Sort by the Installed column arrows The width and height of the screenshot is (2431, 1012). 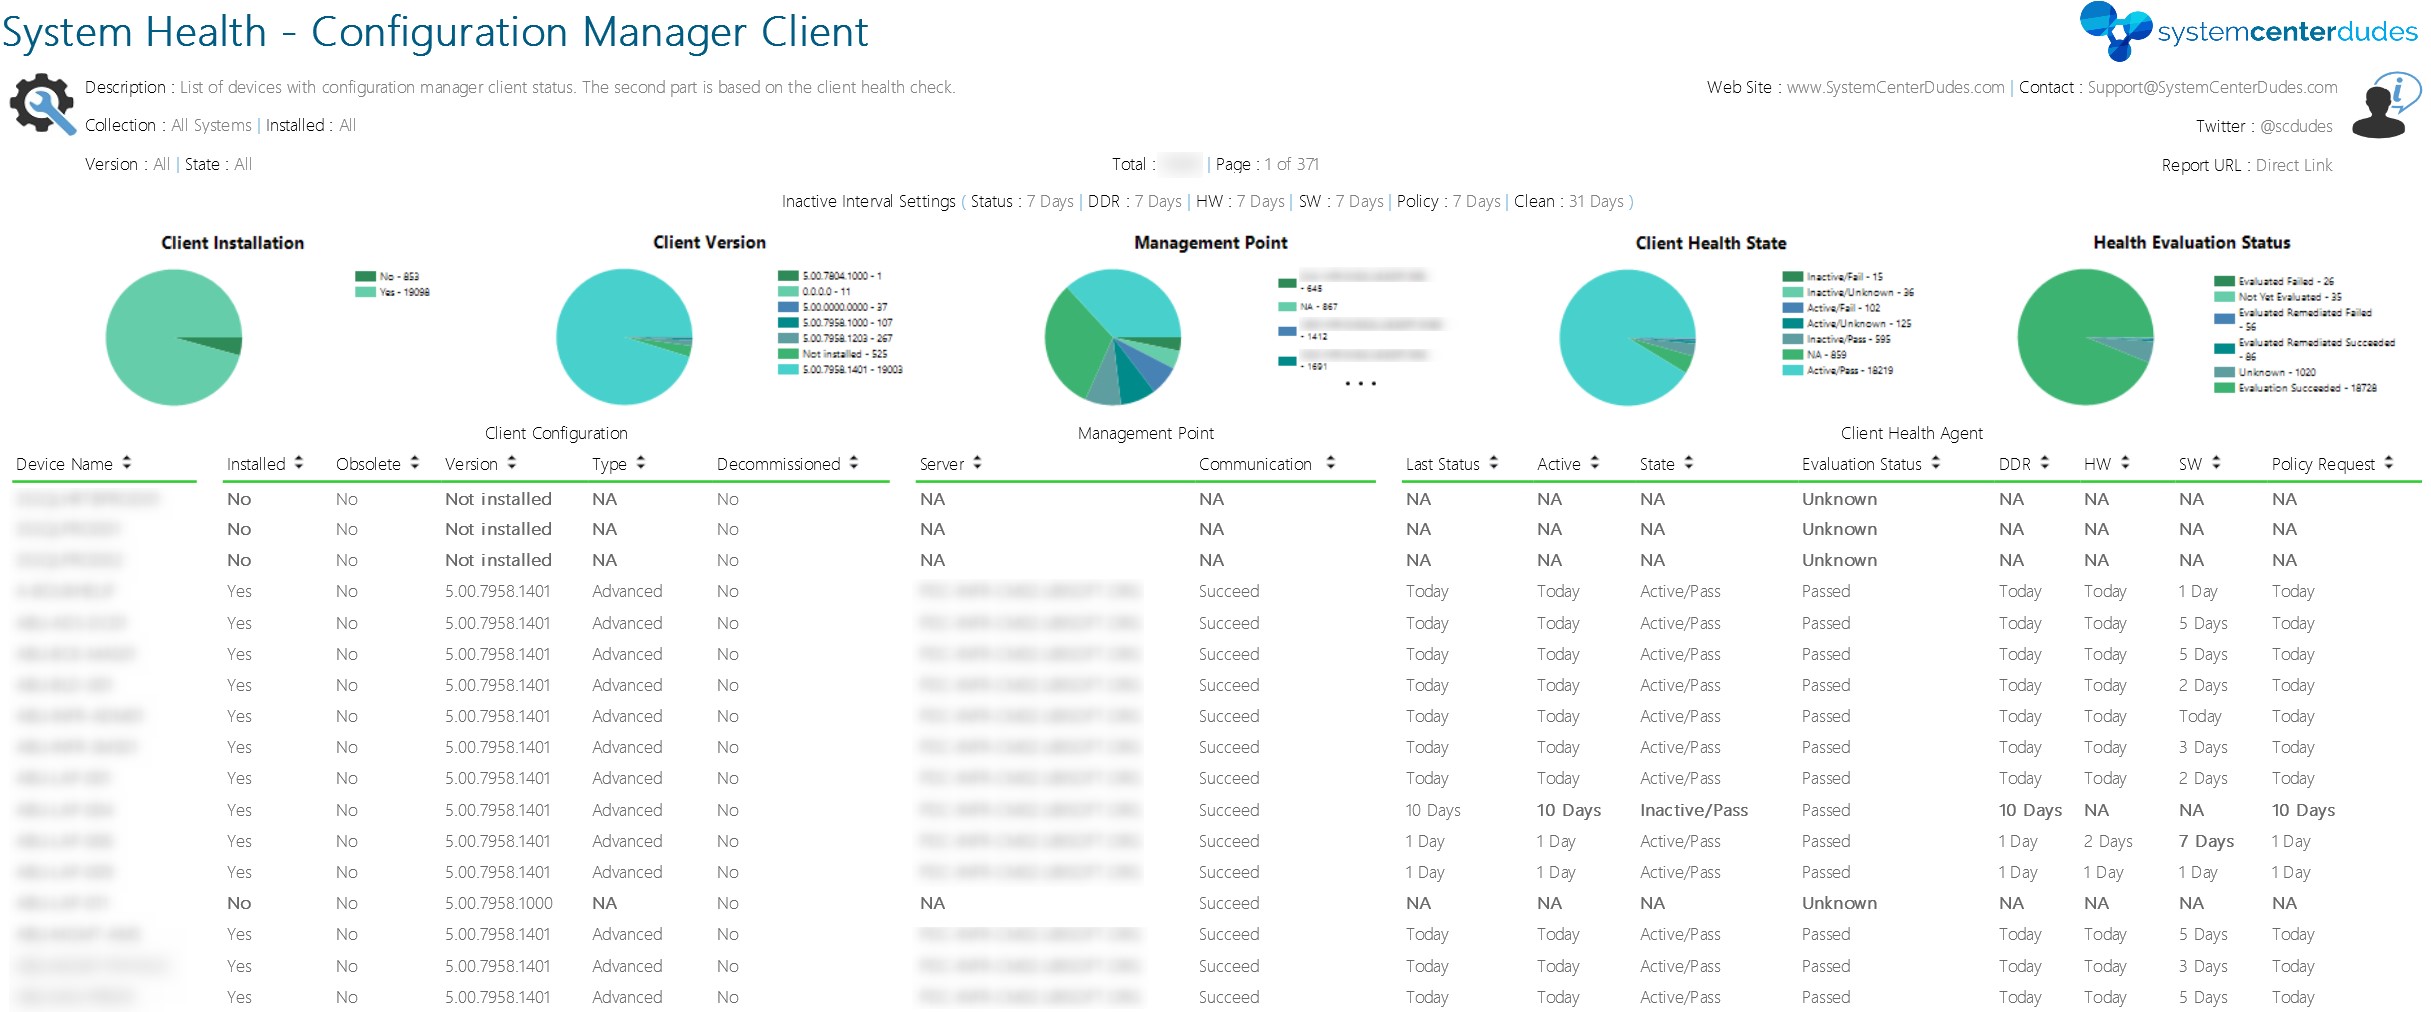(299, 463)
